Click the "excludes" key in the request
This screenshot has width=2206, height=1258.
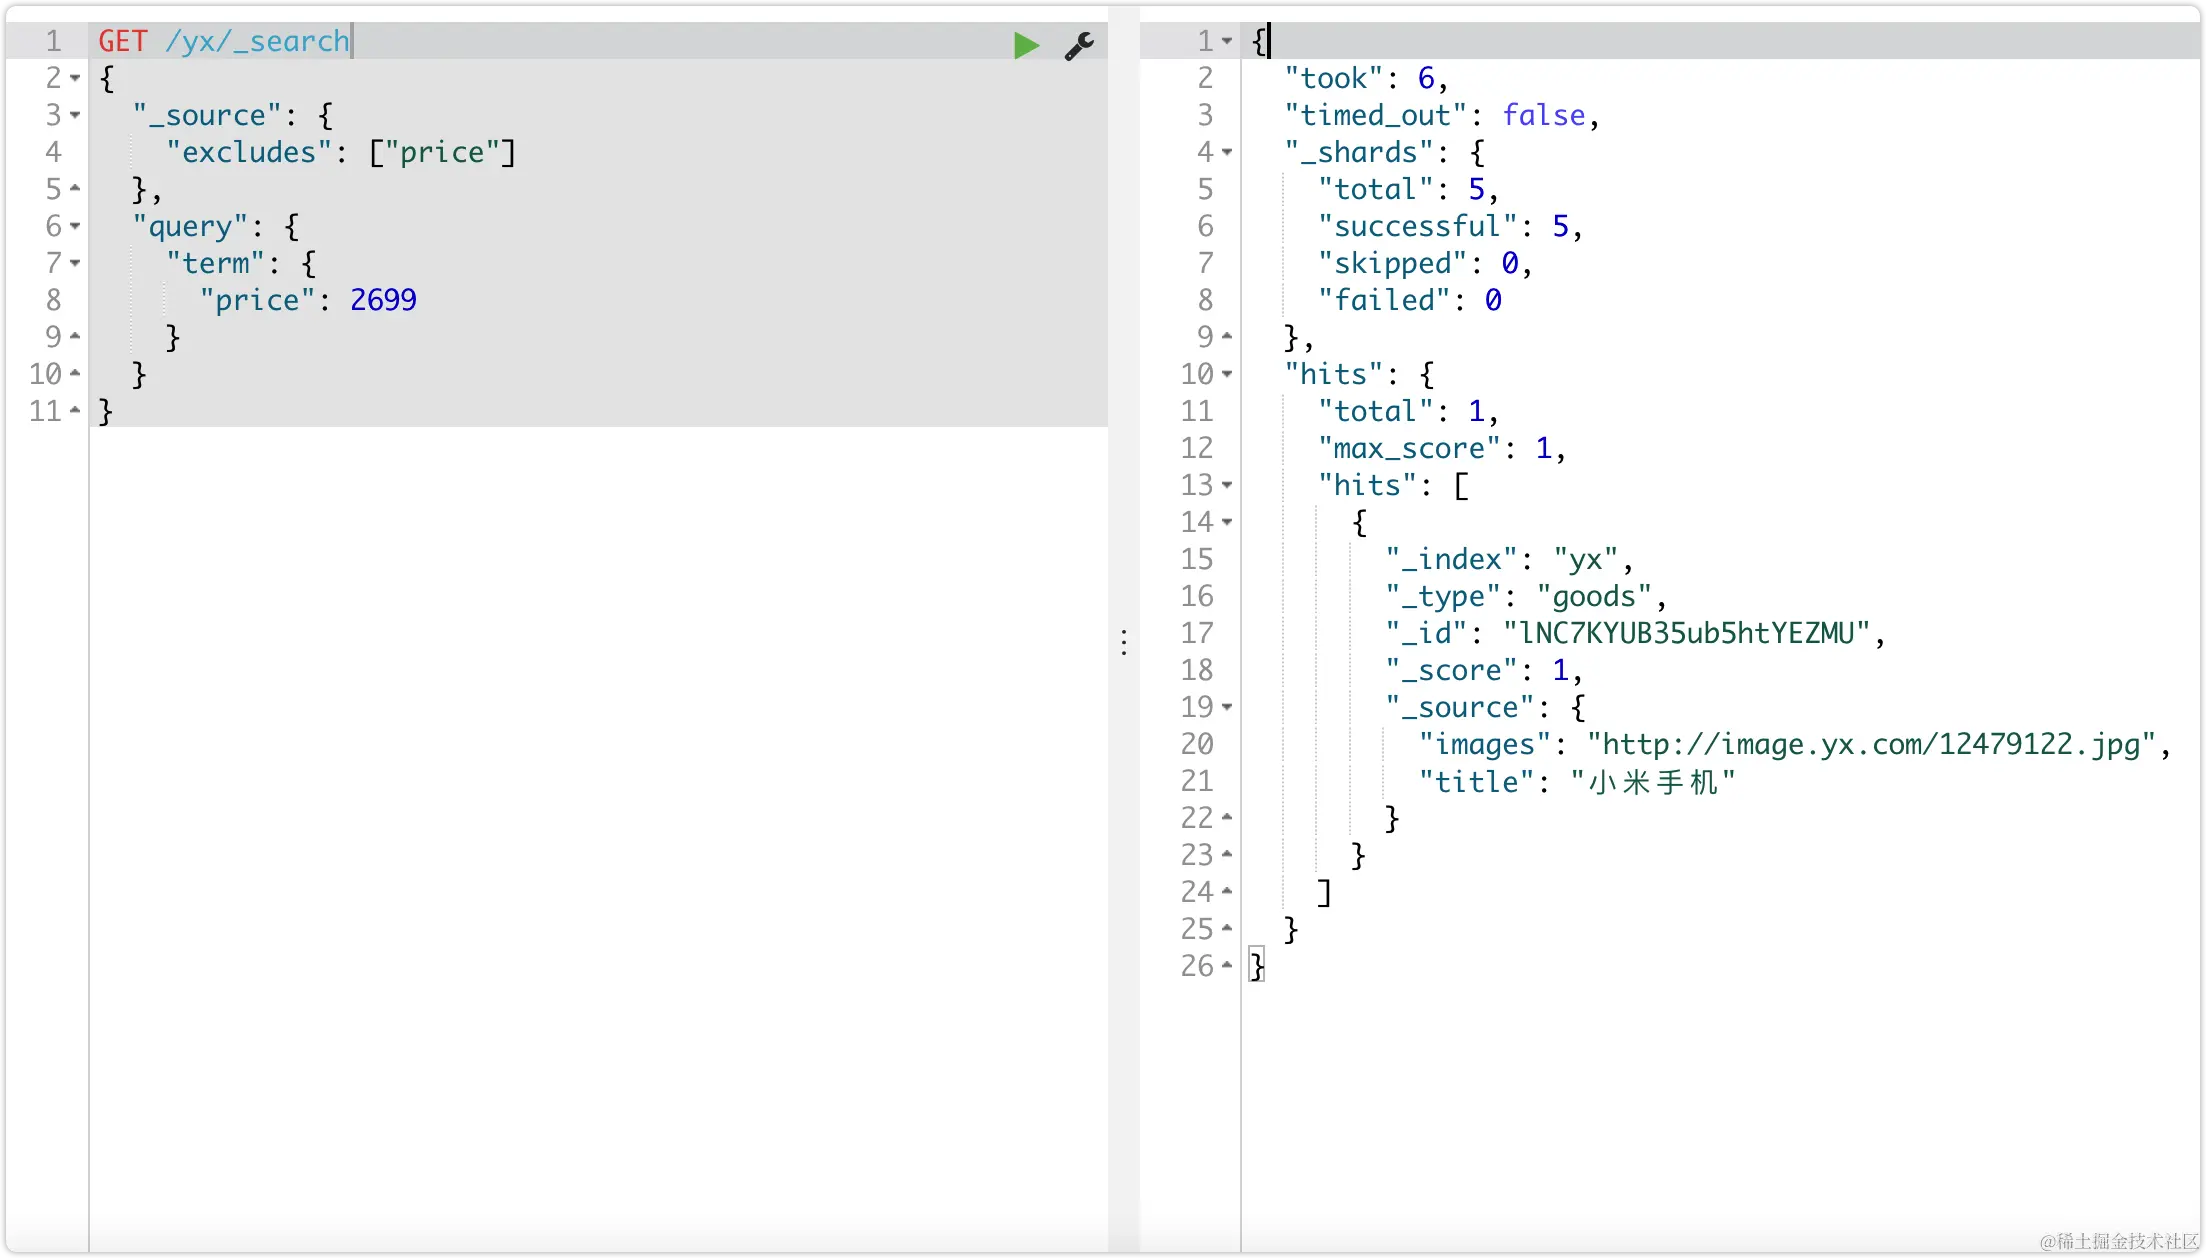tap(249, 152)
